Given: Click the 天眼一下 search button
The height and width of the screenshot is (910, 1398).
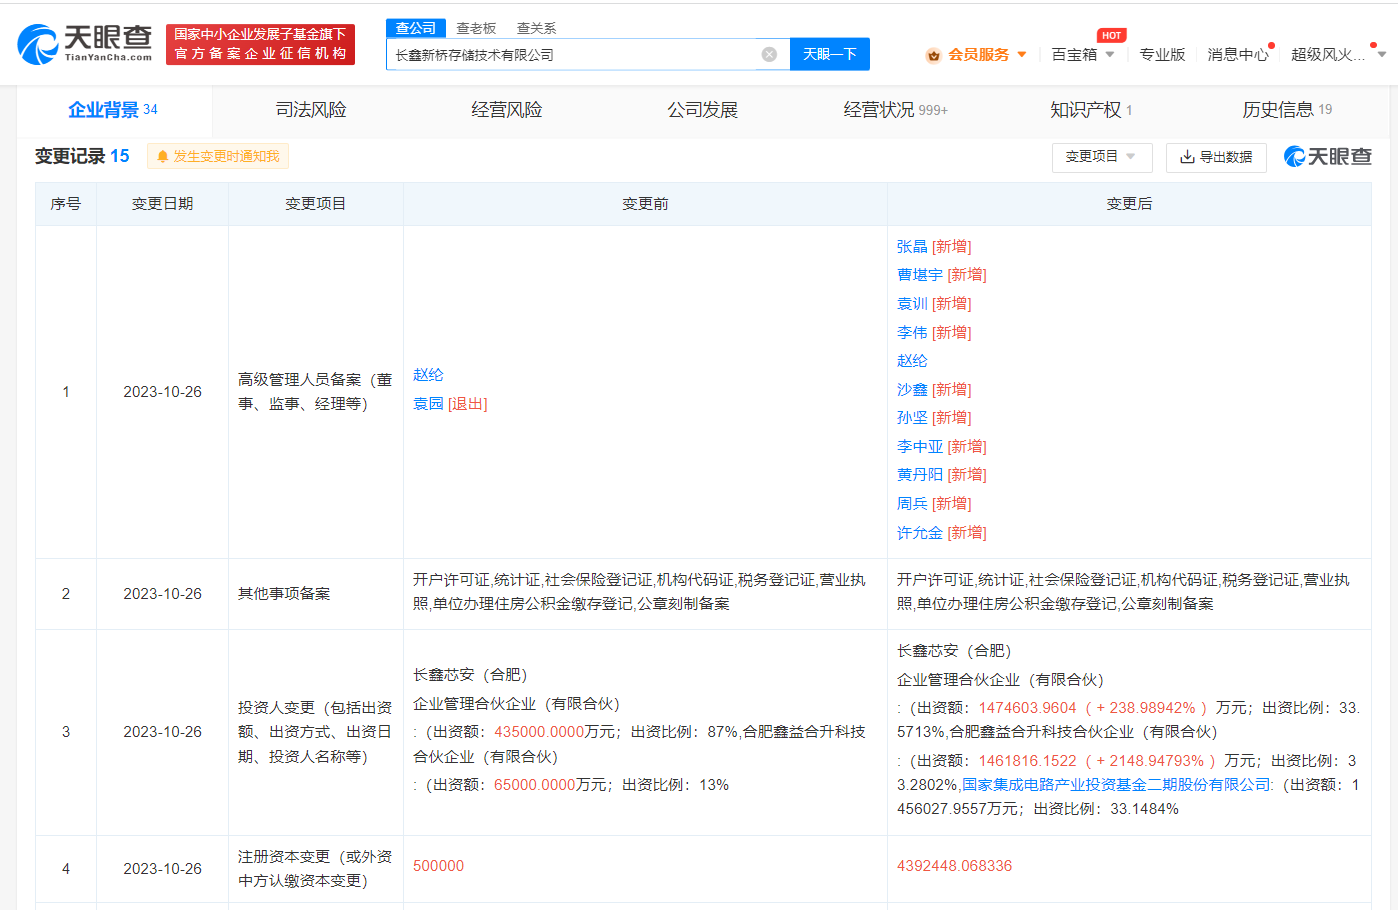Looking at the screenshot, I should click(x=829, y=54).
